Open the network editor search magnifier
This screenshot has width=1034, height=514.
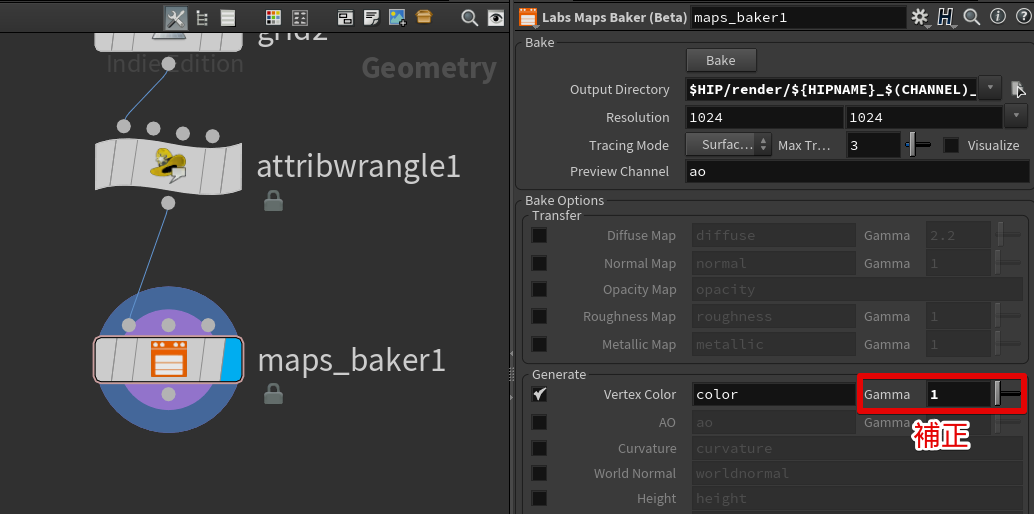pos(470,18)
